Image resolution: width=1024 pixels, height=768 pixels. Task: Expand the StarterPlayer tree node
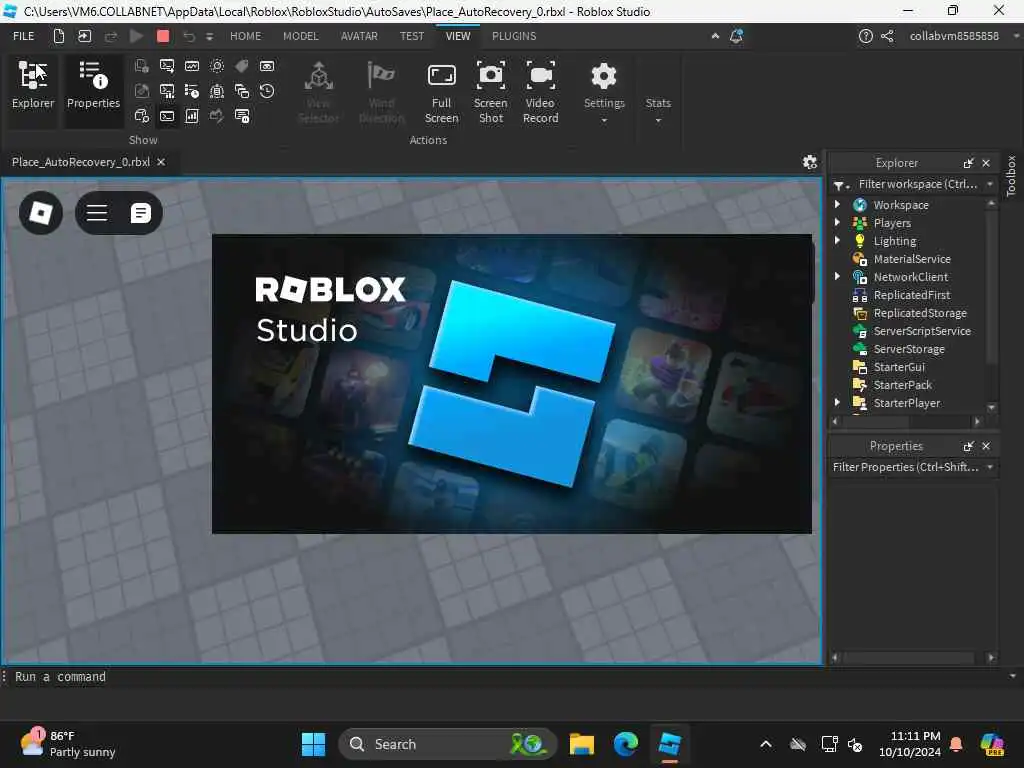pyautogui.click(x=838, y=403)
